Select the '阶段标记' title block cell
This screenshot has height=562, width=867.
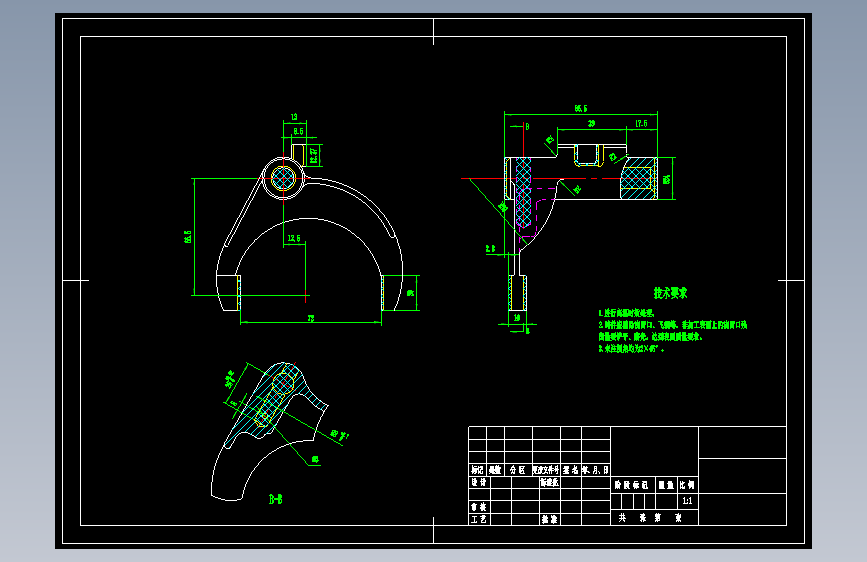633,485
